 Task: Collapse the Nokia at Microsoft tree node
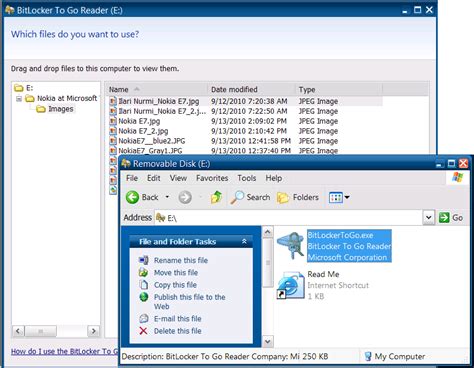pos(19,99)
